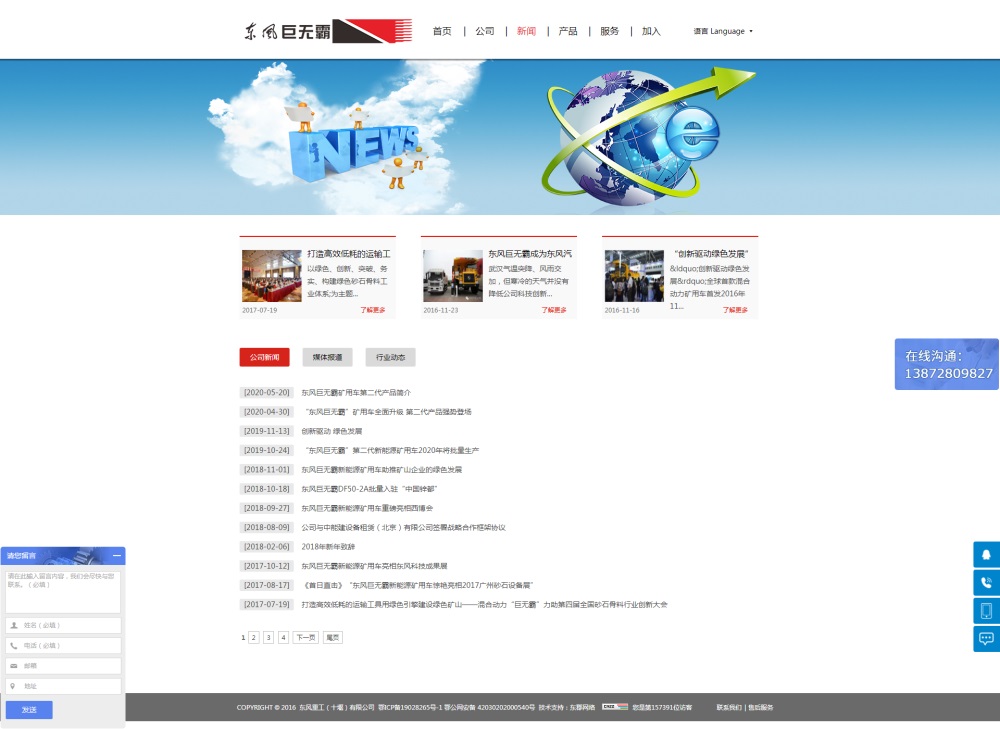Jump to the 尾页 last page
The width and height of the screenshot is (1000, 729).
pyautogui.click(x=332, y=637)
